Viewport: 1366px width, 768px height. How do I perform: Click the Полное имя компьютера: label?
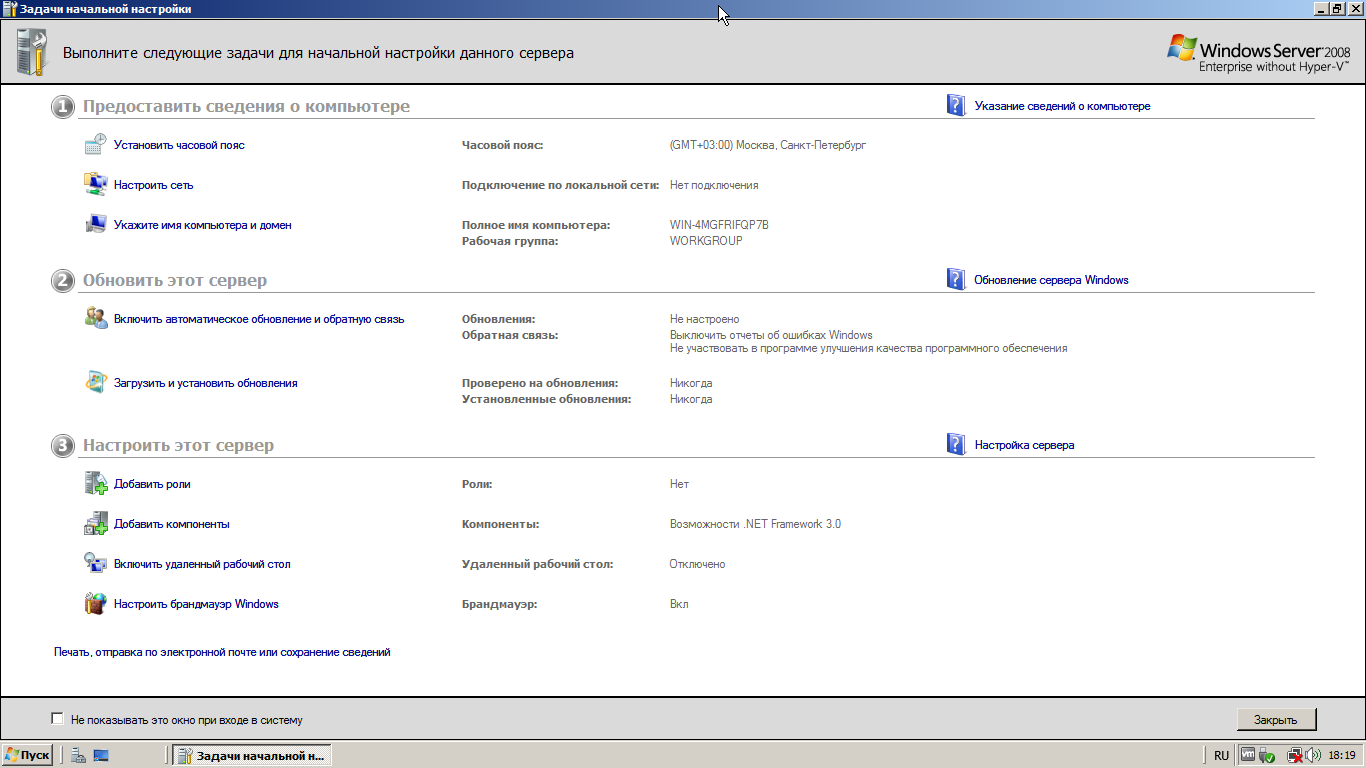pos(536,225)
